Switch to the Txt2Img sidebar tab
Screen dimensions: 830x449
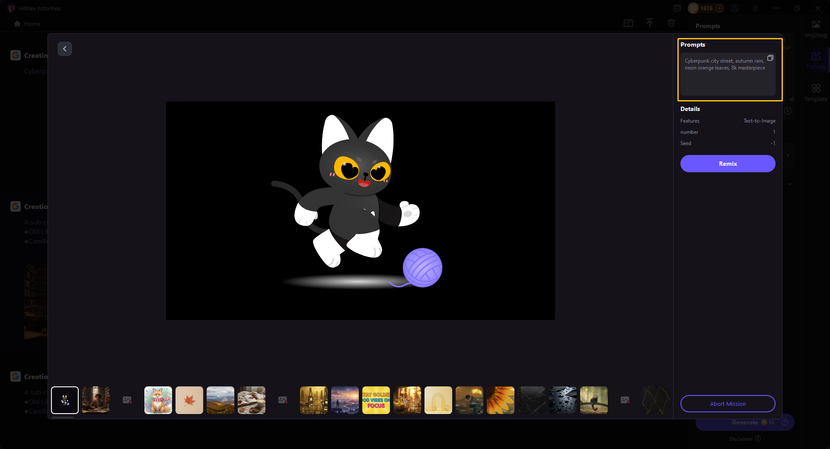pyautogui.click(x=816, y=60)
